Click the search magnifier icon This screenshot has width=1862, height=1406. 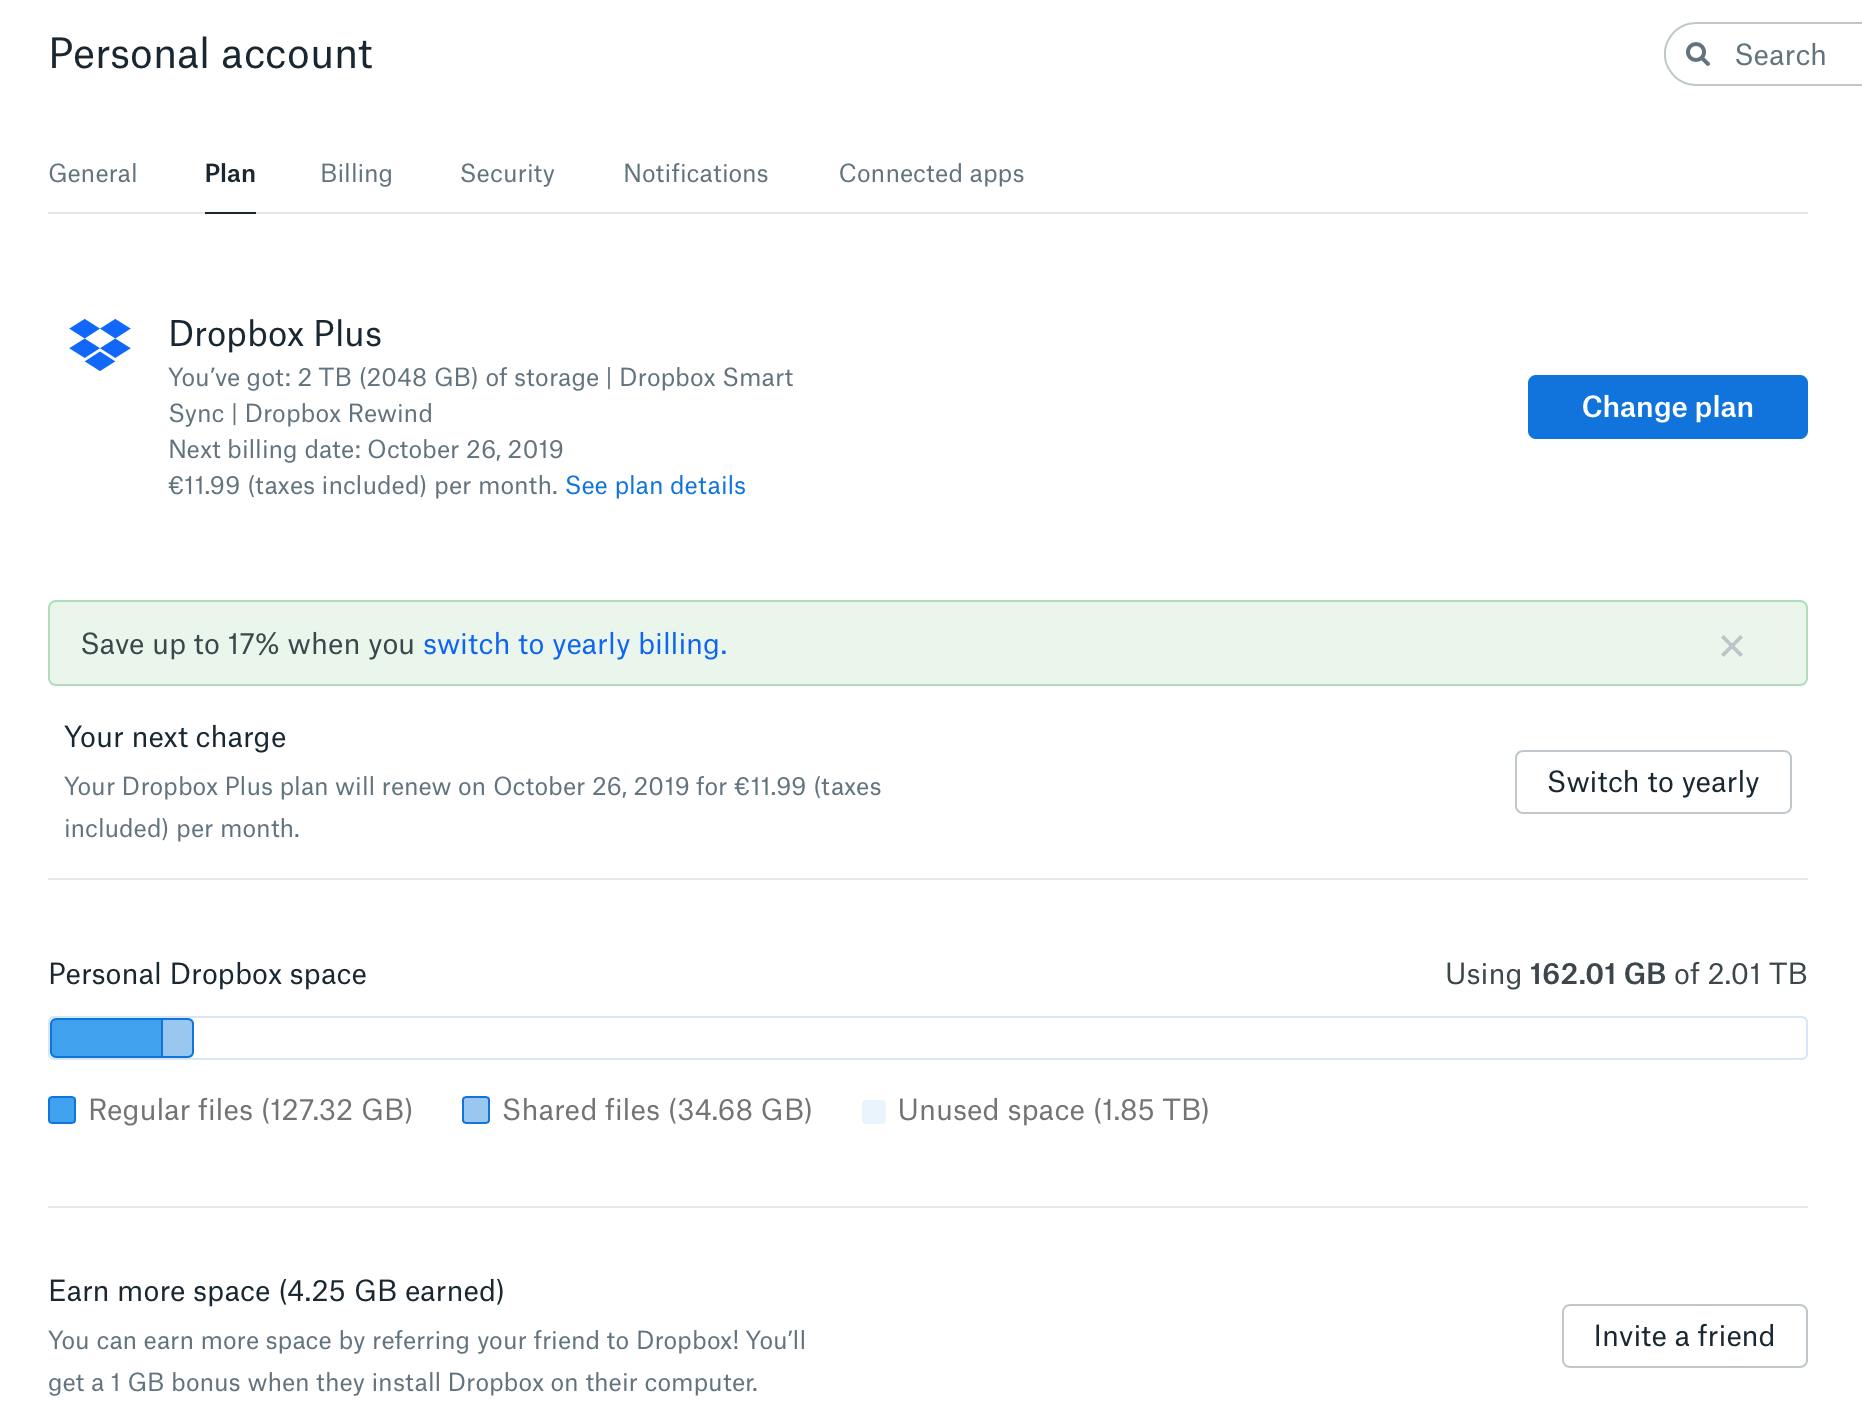(1698, 54)
